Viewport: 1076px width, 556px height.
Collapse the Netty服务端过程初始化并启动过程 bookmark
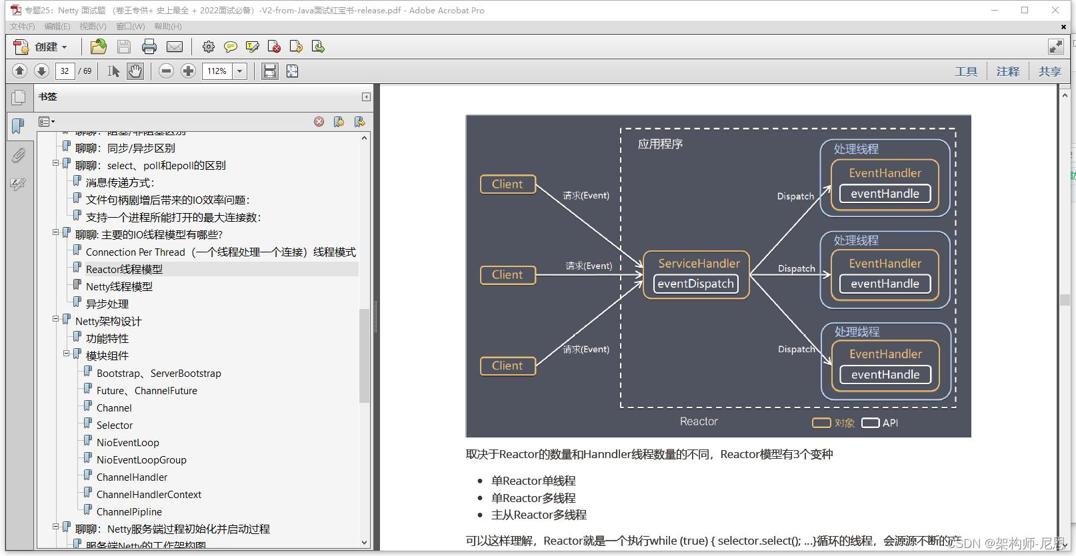point(56,527)
